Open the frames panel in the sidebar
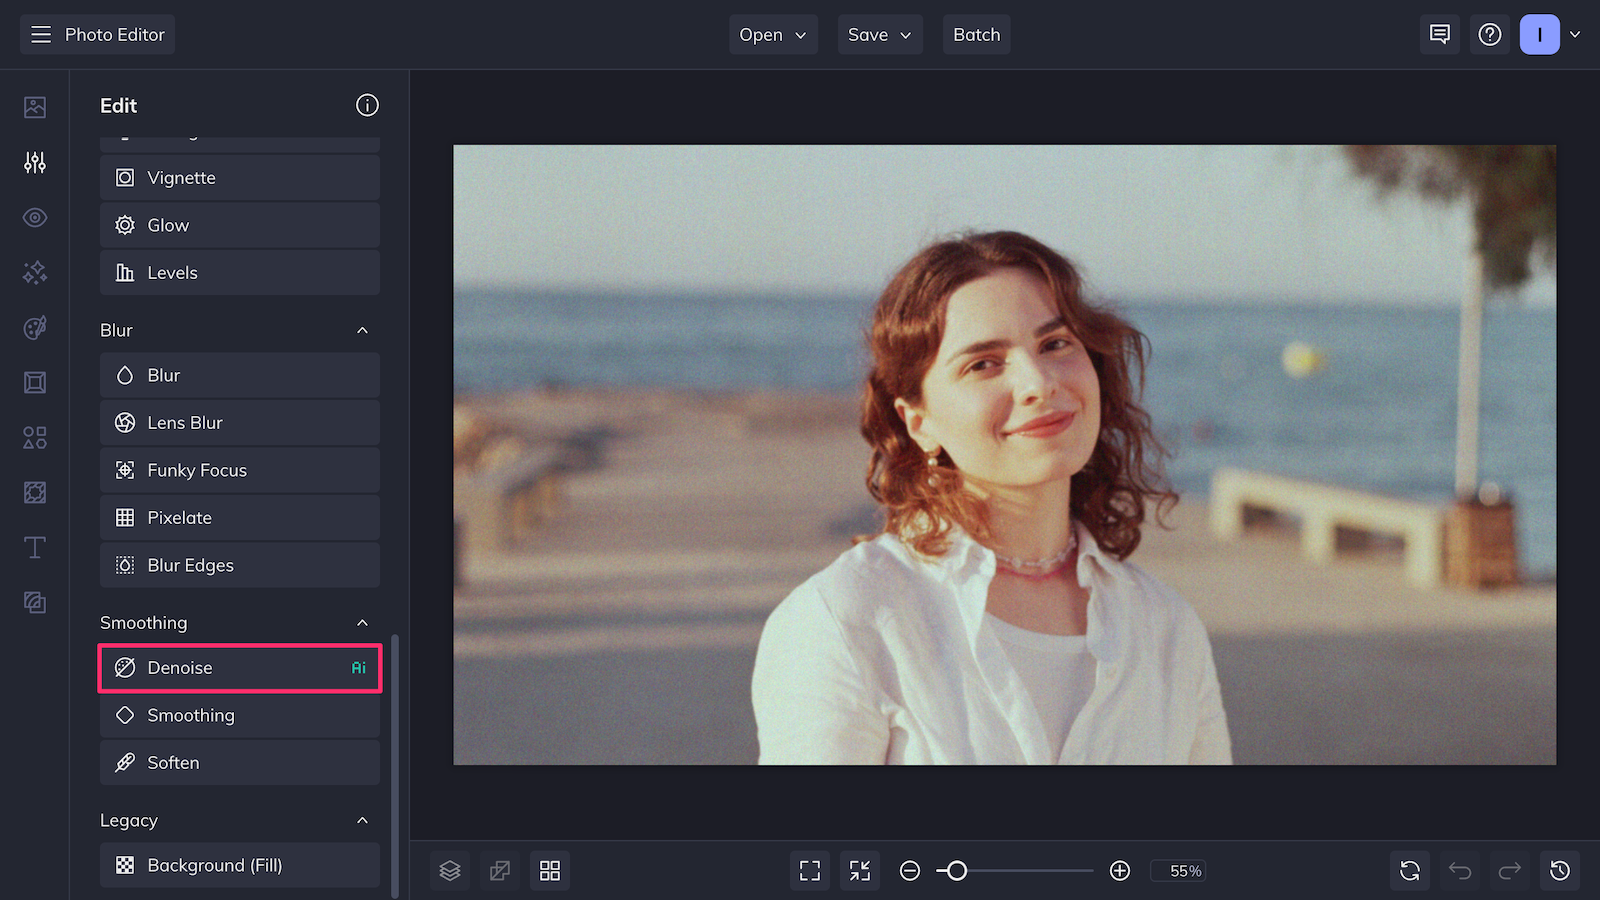This screenshot has height=900, width=1600. pos(34,382)
